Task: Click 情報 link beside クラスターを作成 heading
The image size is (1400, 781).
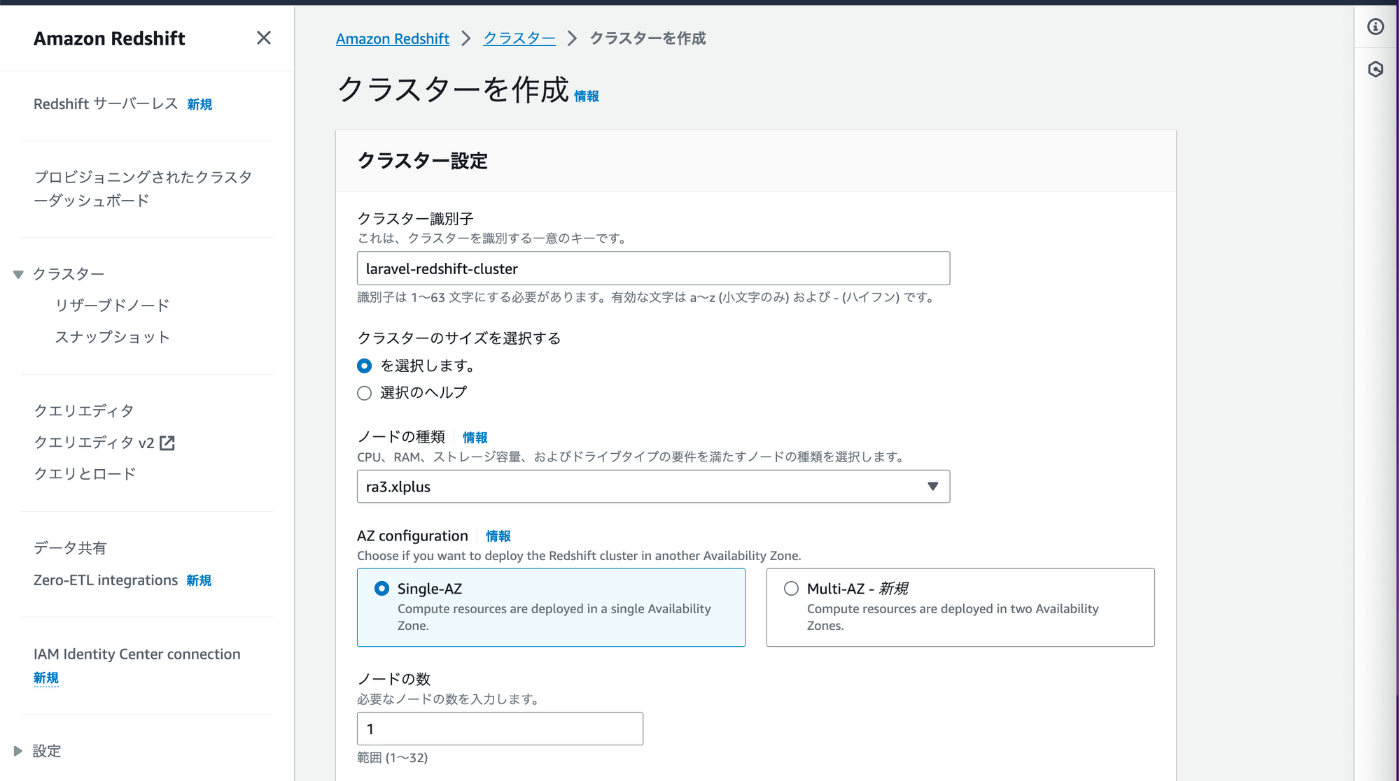Action: pyautogui.click(x=586, y=96)
